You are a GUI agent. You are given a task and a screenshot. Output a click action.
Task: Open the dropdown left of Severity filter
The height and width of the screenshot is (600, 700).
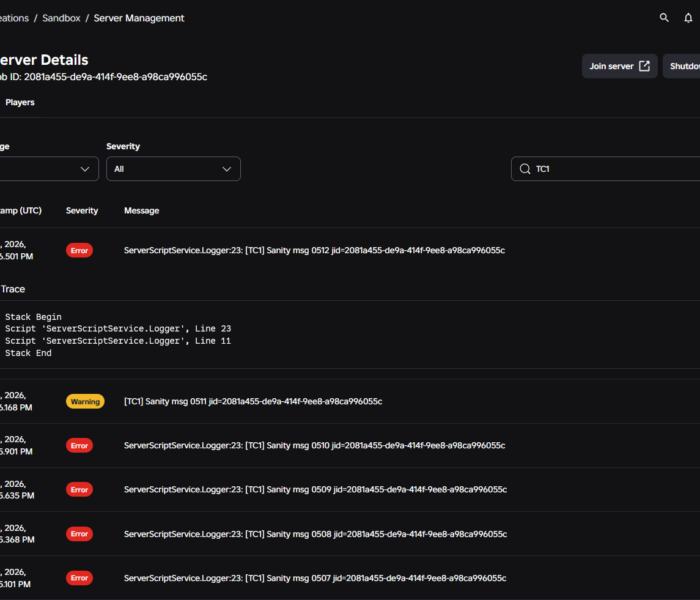coord(49,169)
